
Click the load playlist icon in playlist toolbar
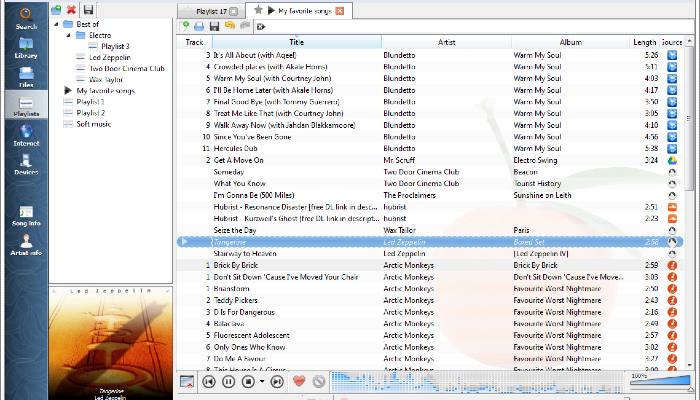tap(199, 26)
